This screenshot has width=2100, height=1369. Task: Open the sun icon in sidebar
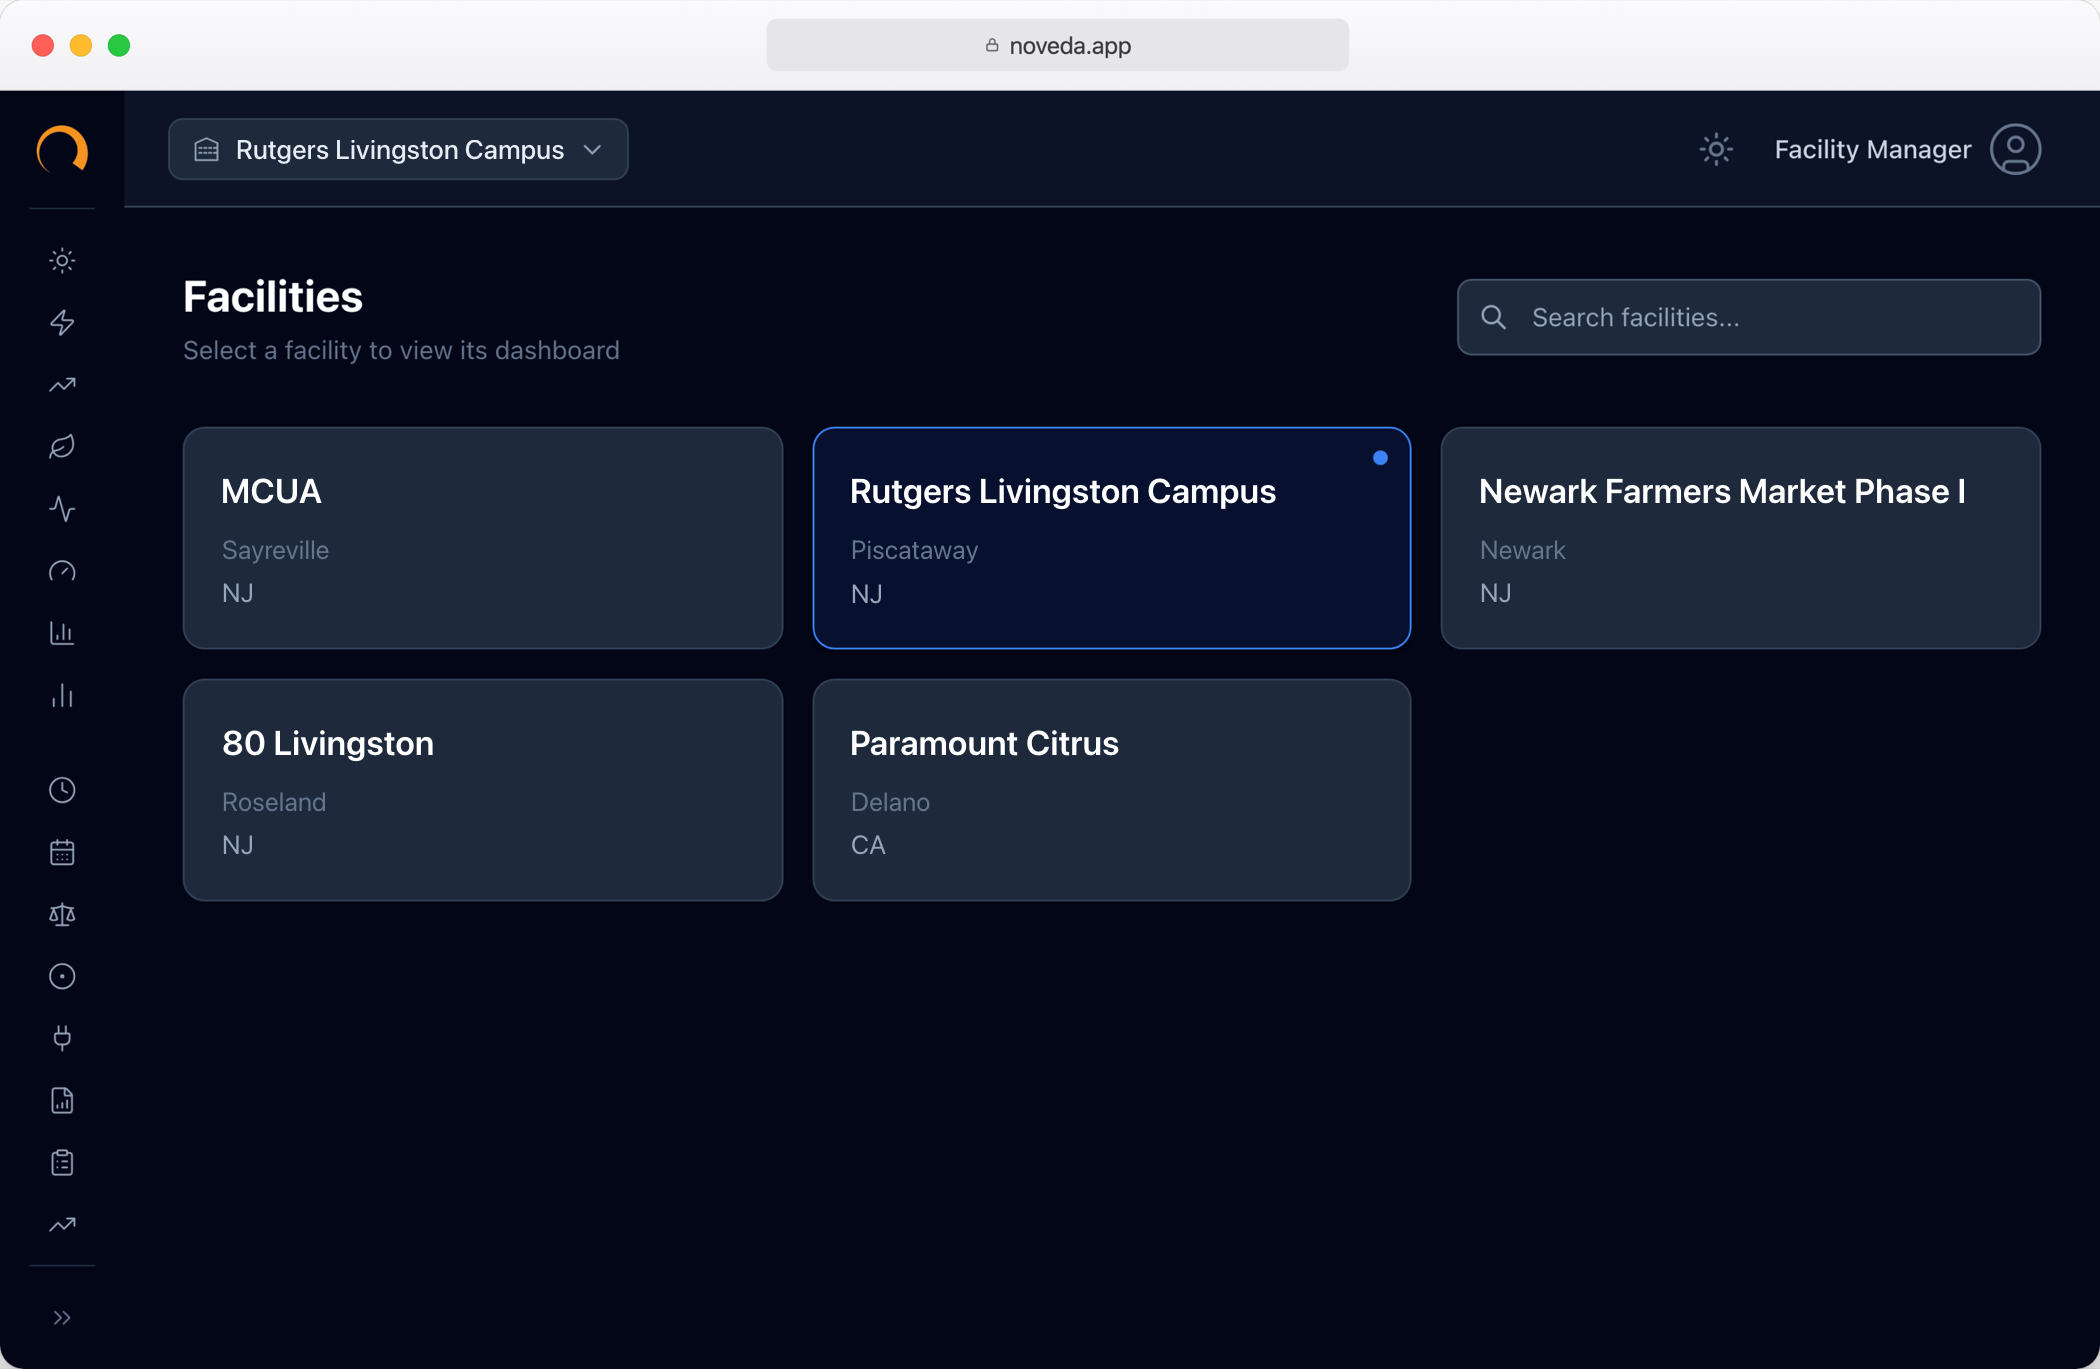(62, 261)
